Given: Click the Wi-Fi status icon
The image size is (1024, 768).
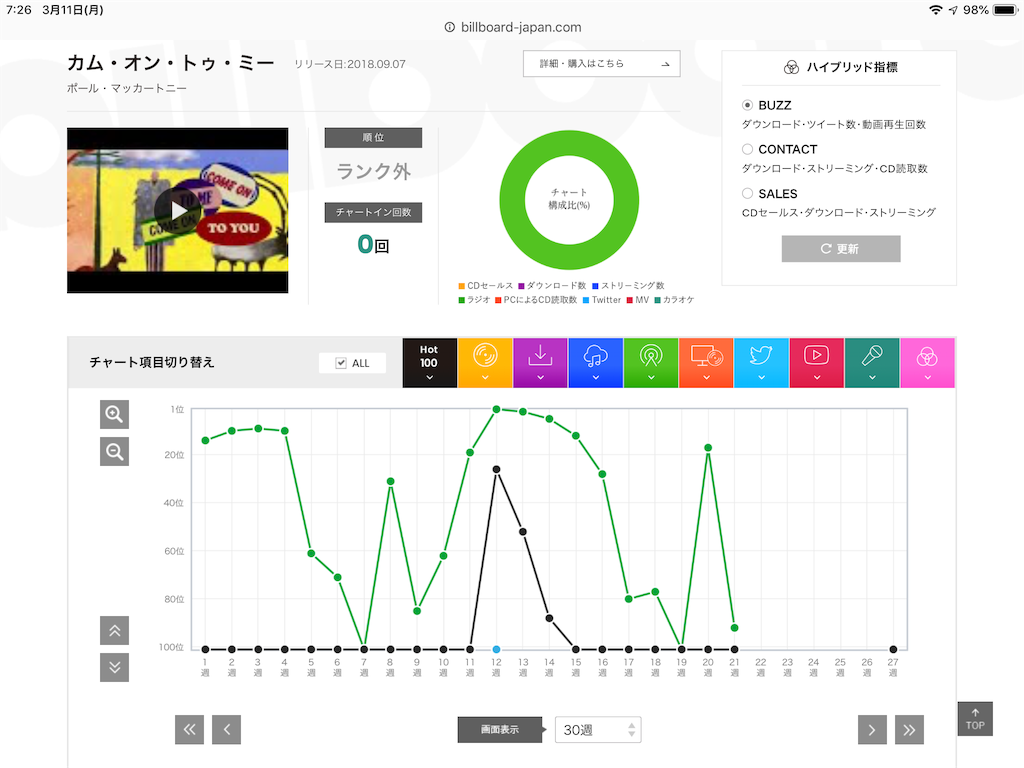Looking at the screenshot, I should click(x=936, y=10).
